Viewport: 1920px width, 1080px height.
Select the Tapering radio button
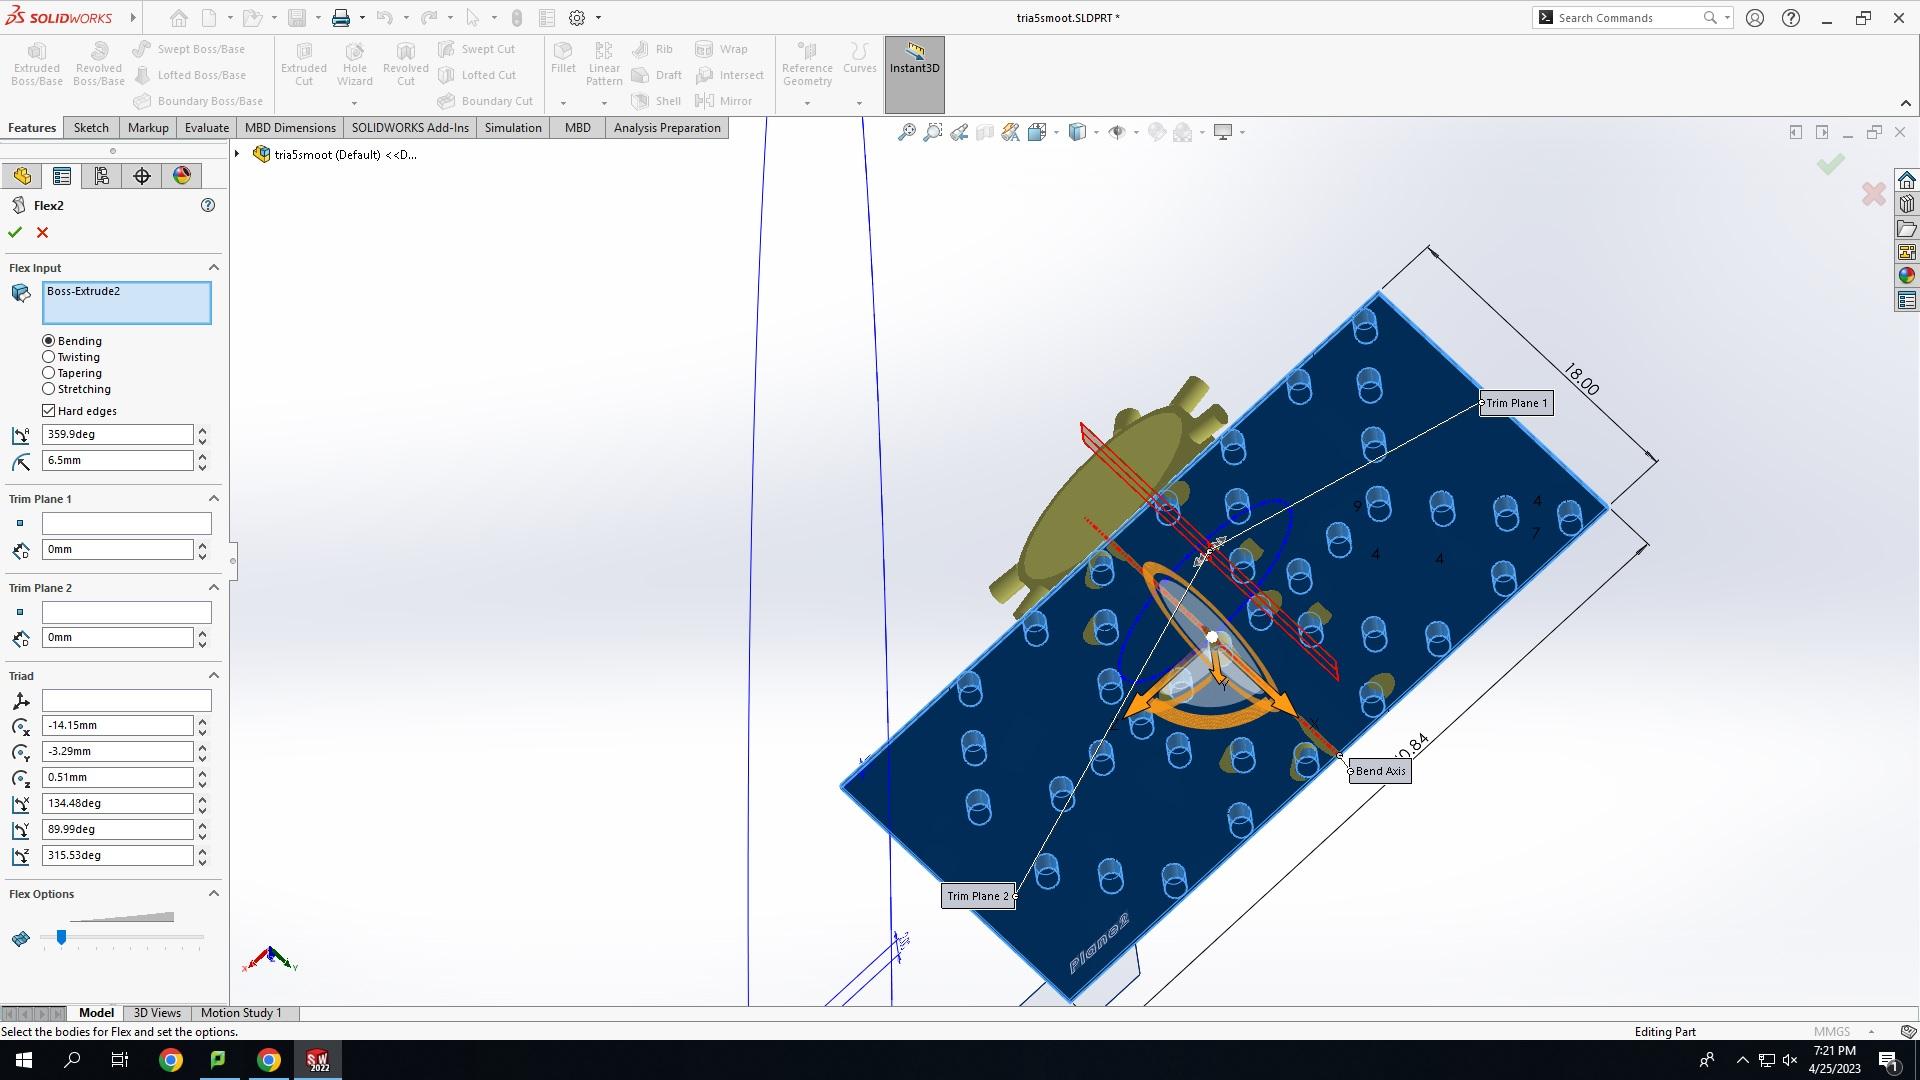click(x=49, y=373)
